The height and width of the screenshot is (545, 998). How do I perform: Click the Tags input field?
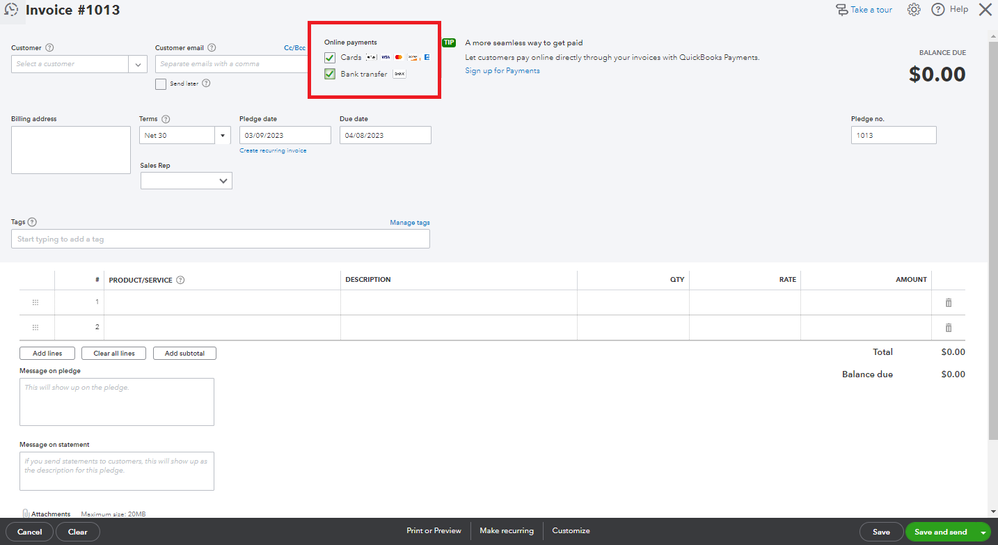coord(220,239)
